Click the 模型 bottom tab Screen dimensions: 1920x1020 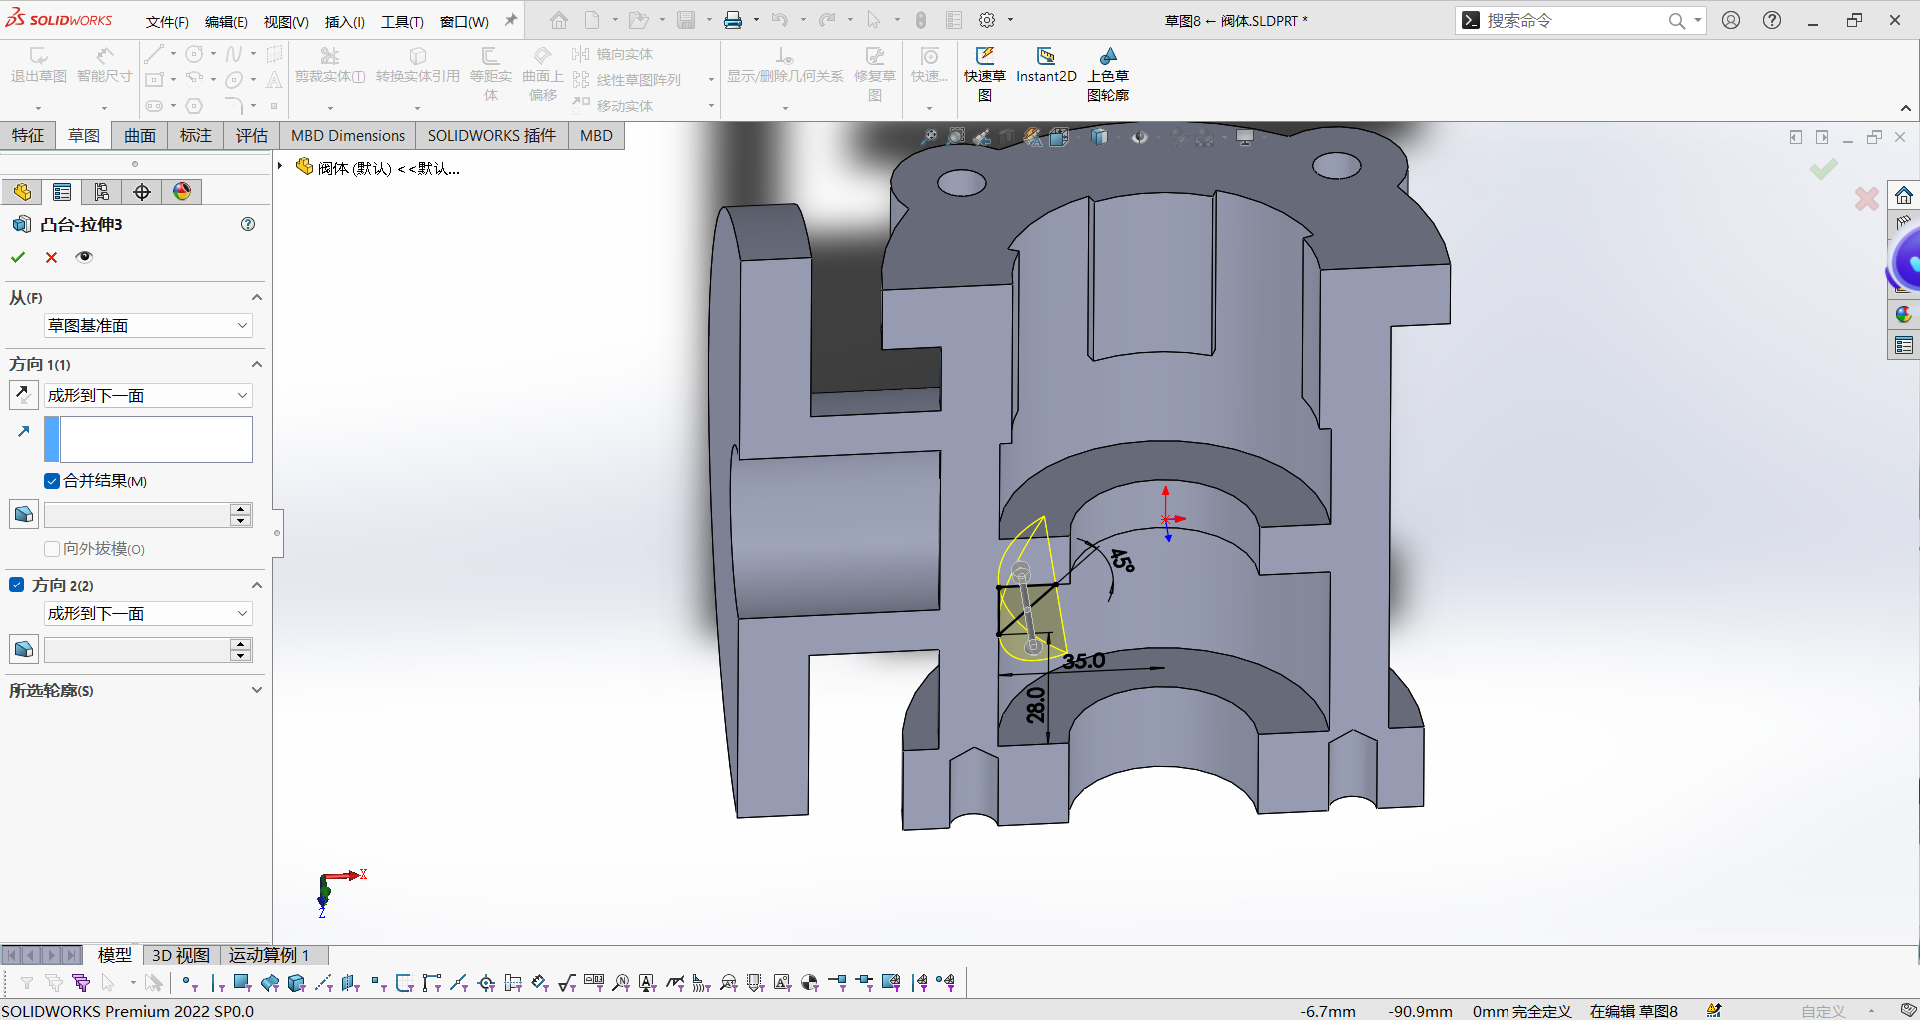tap(115, 955)
